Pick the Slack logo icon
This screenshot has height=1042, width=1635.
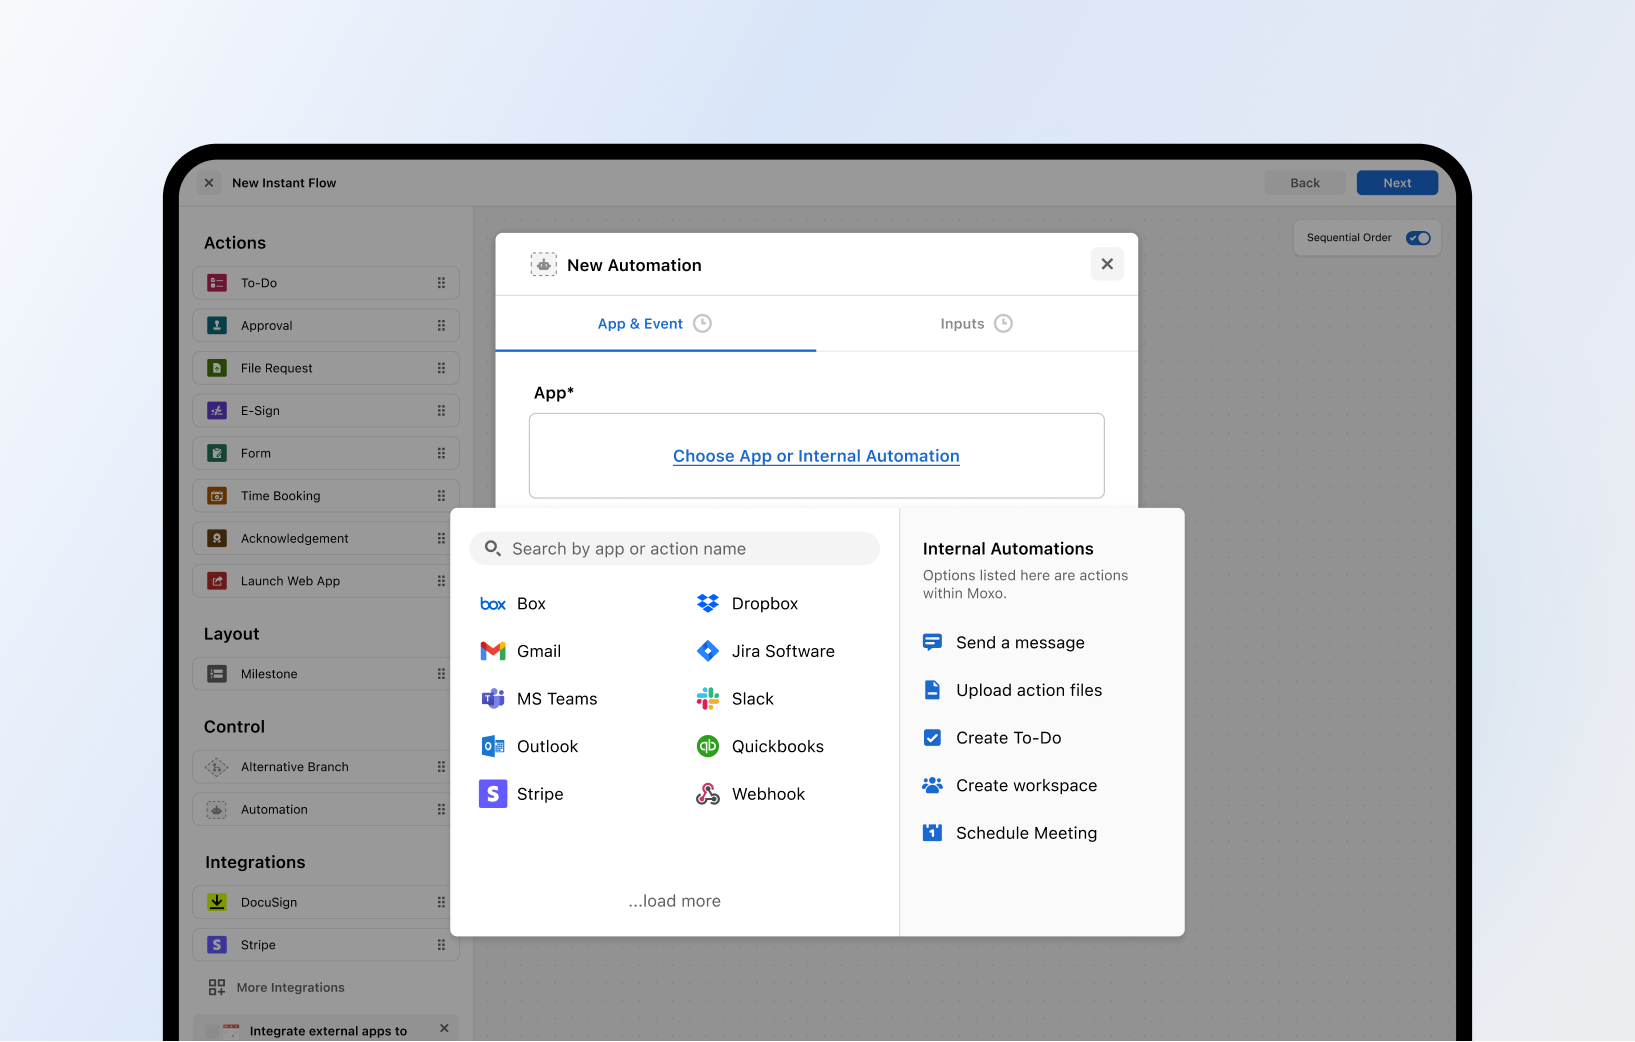708,699
